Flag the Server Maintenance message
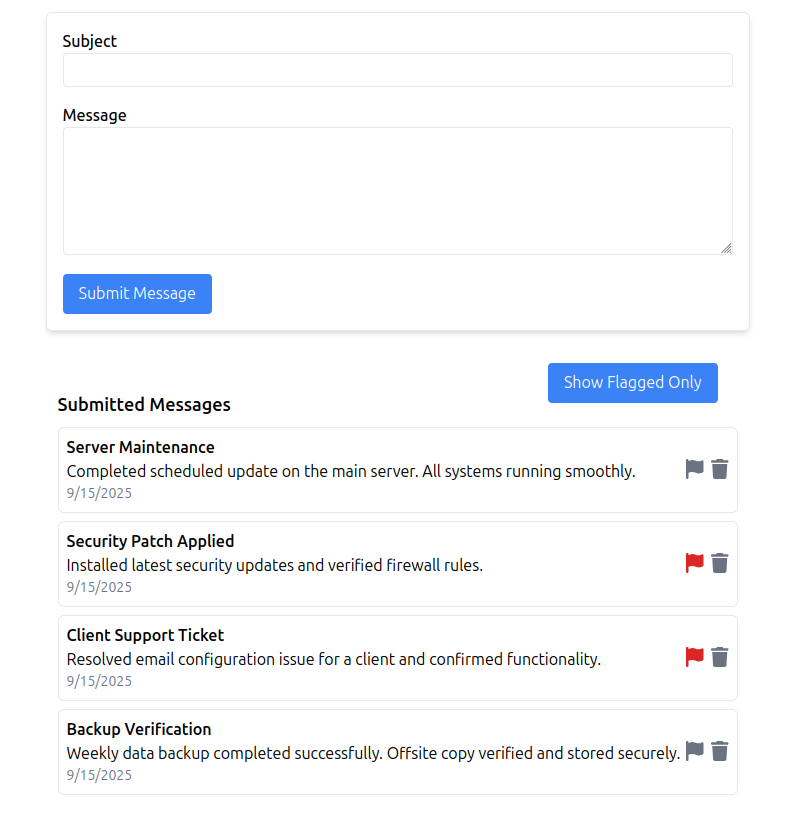This screenshot has height=825, width=806. pos(694,469)
